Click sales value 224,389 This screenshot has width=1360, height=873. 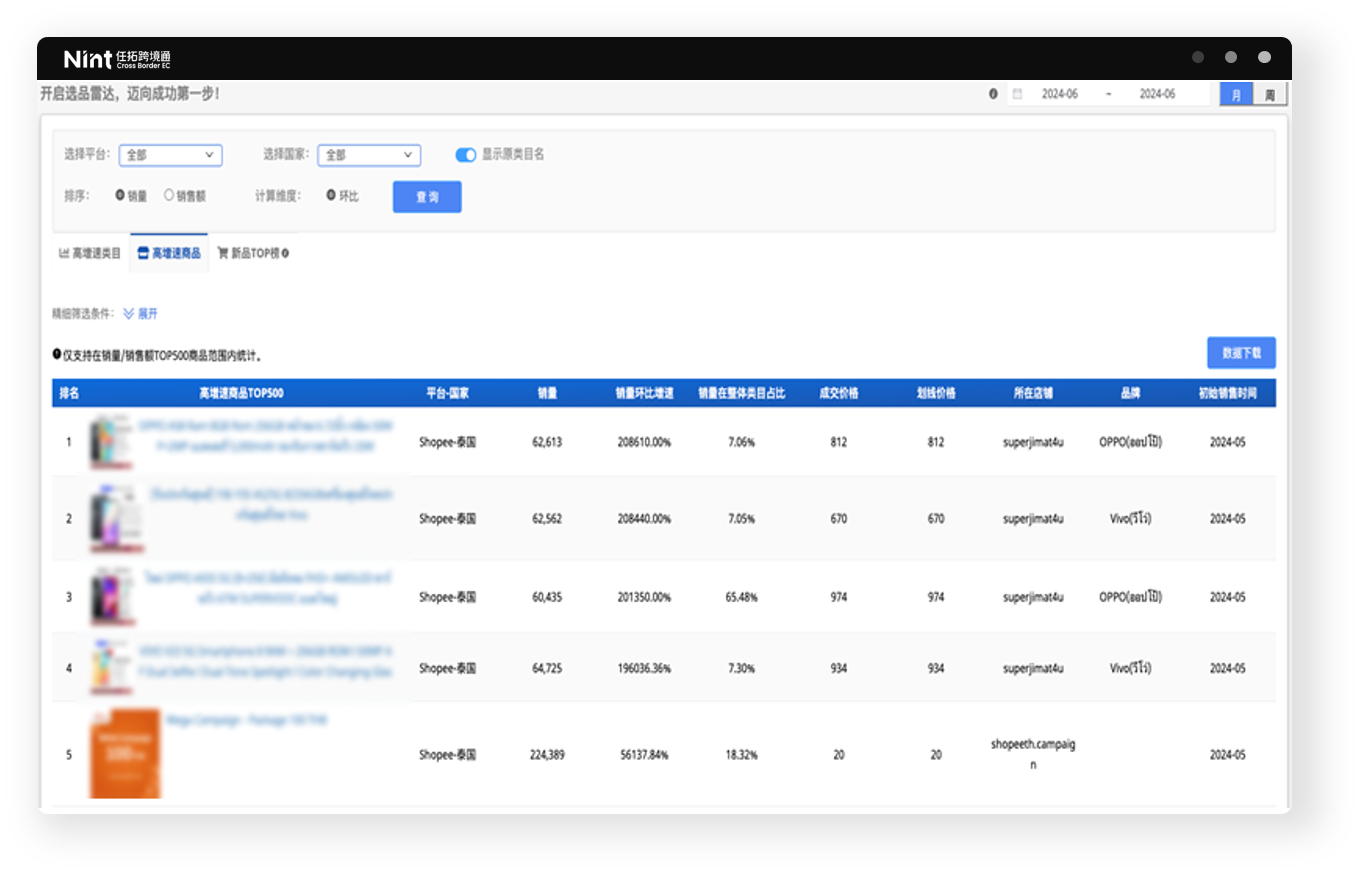(547, 755)
